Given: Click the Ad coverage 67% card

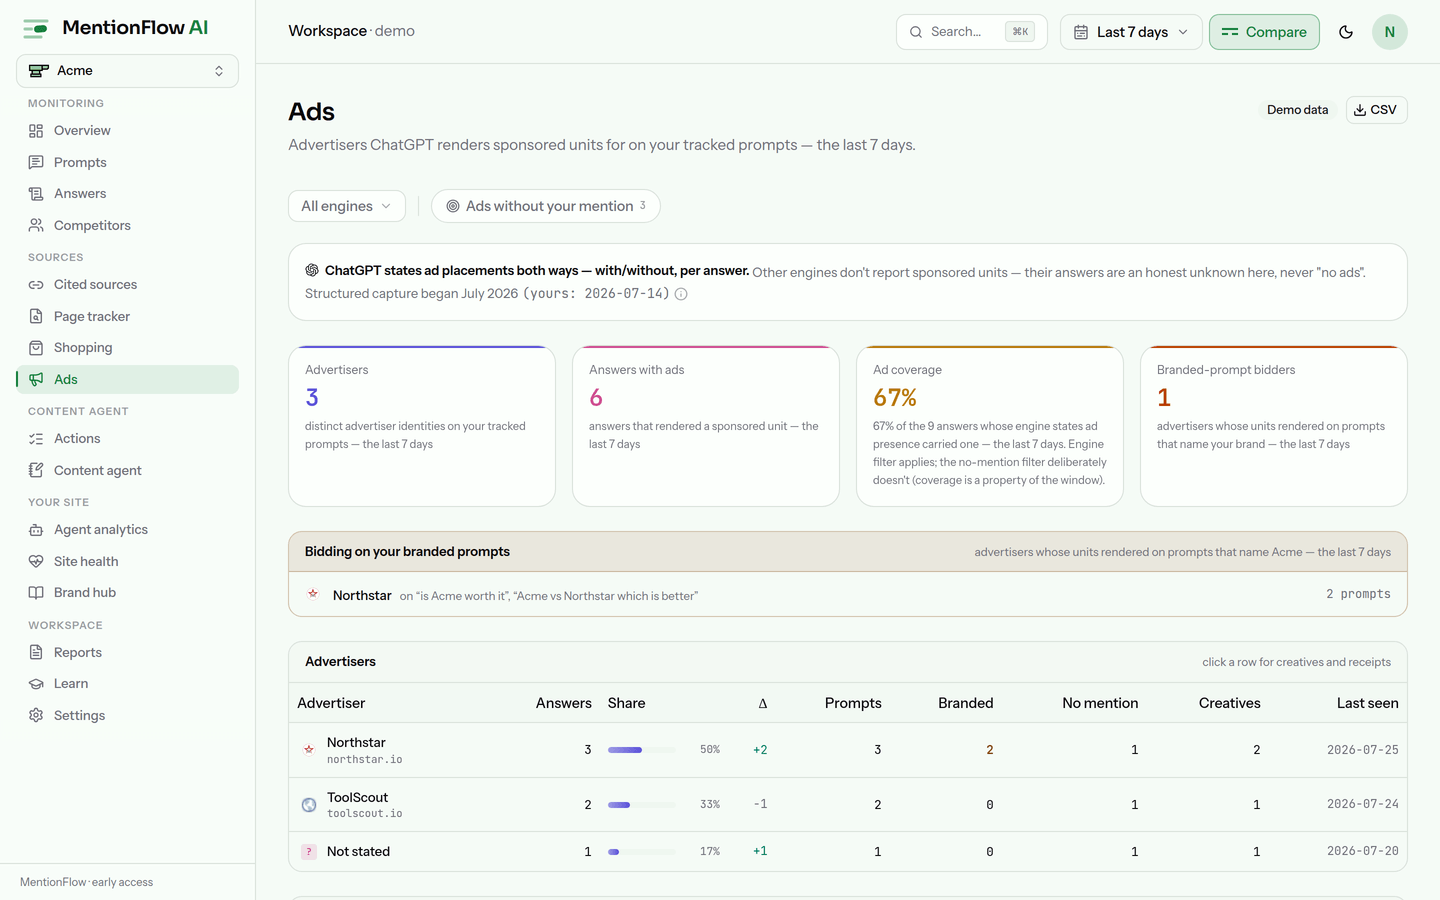Looking at the screenshot, I should [x=990, y=426].
